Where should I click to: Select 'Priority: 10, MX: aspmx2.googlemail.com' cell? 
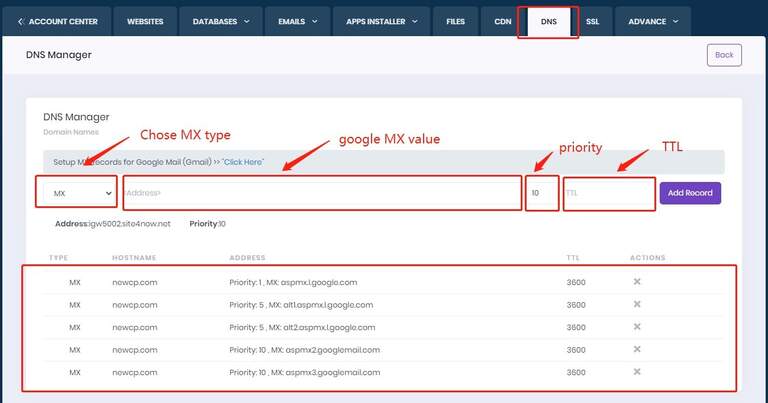(304, 350)
